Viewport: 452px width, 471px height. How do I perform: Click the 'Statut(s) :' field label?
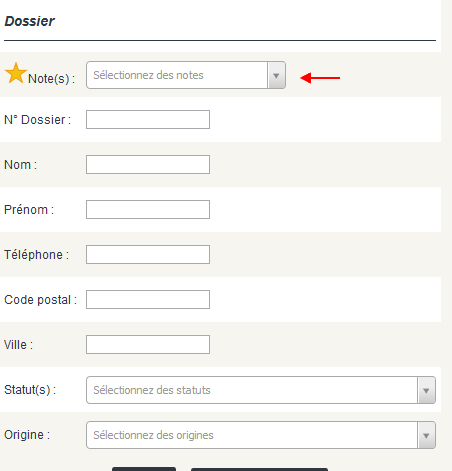[x=30, y=390]
